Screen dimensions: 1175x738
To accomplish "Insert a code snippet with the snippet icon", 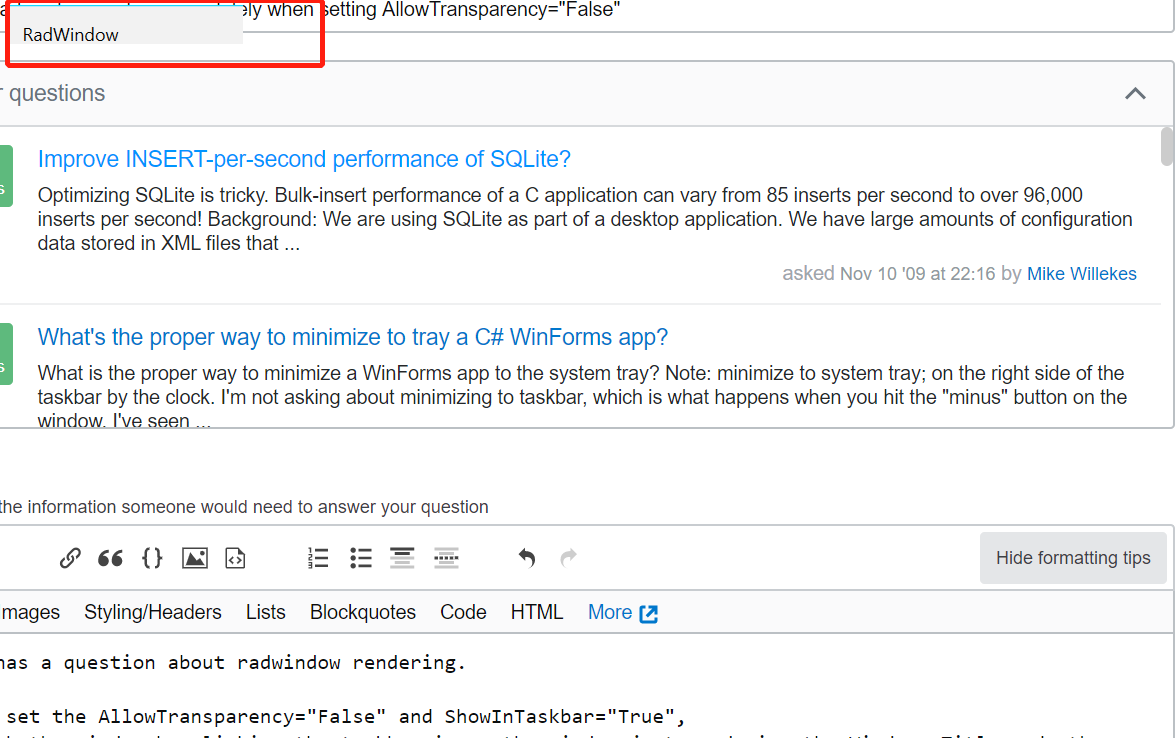I will (235, 558).
